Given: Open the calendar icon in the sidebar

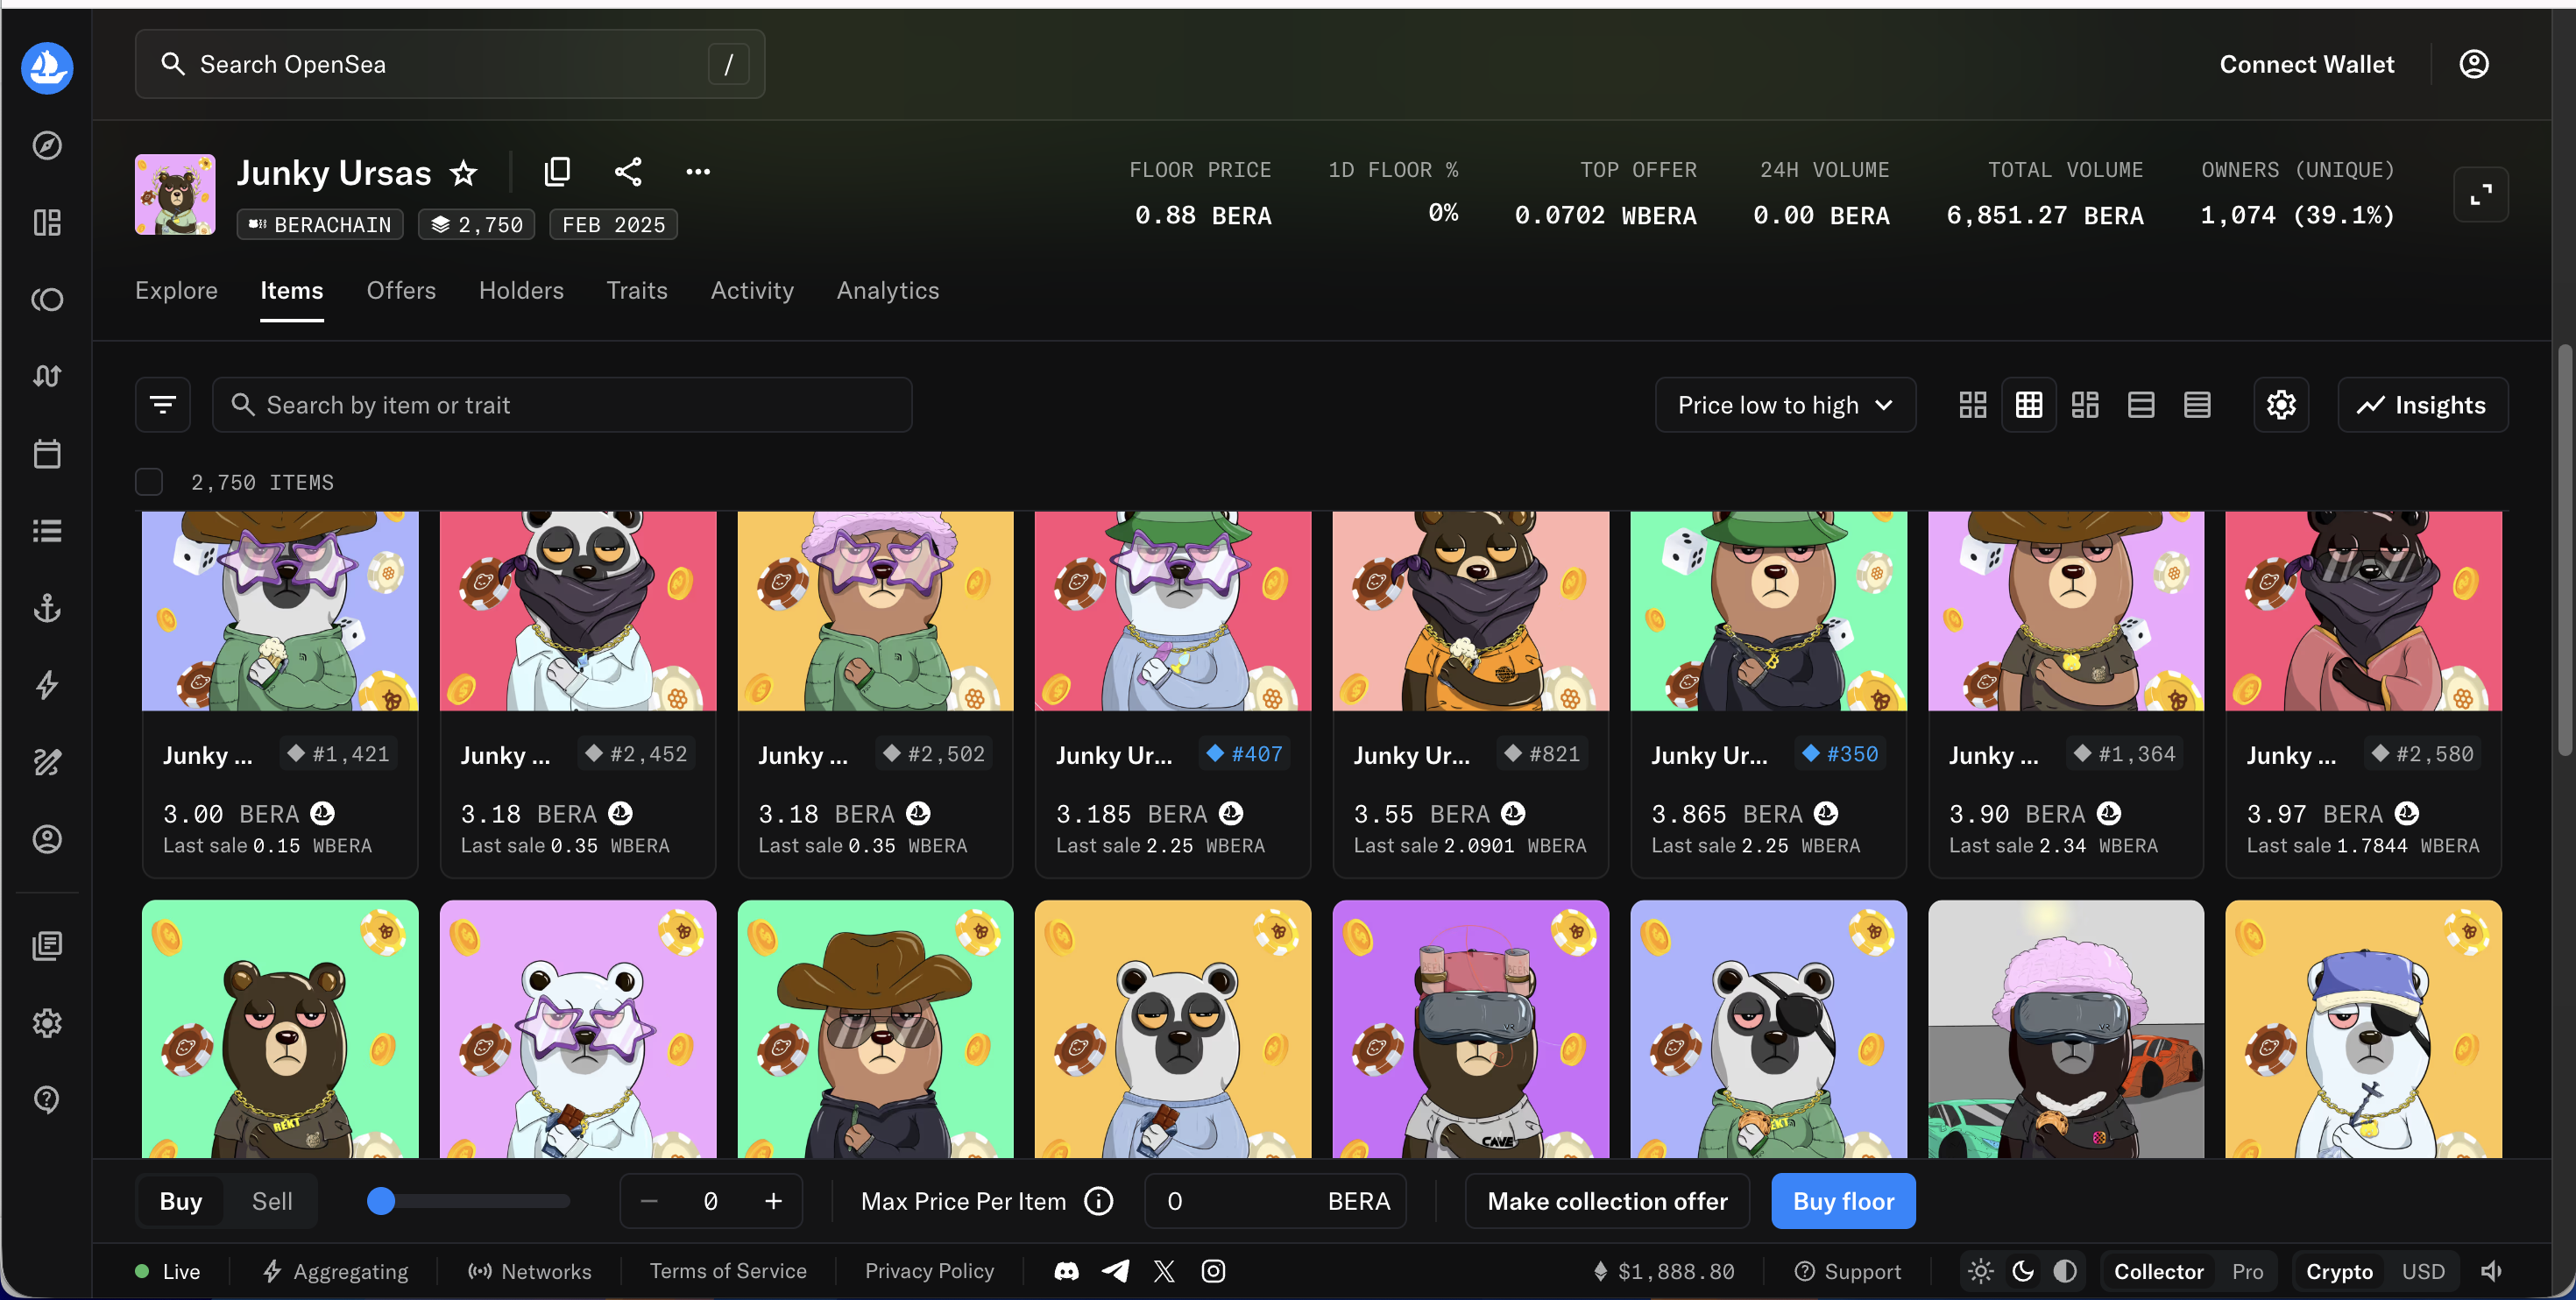Looking at the screenshot, I should 47,453.
